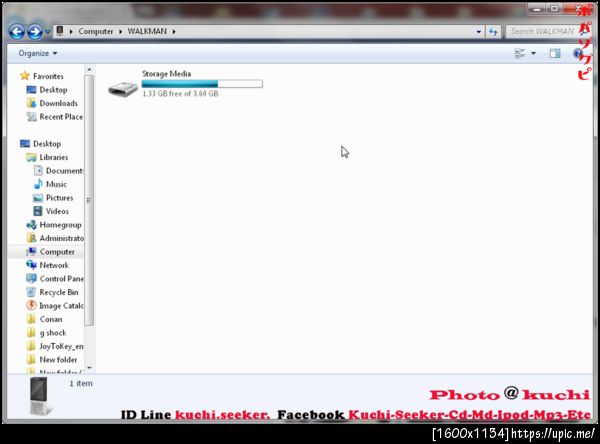Click the navigation pane scrollbar thumb
The width and height of the screenshot is (600, 444).
coord(89,200)
